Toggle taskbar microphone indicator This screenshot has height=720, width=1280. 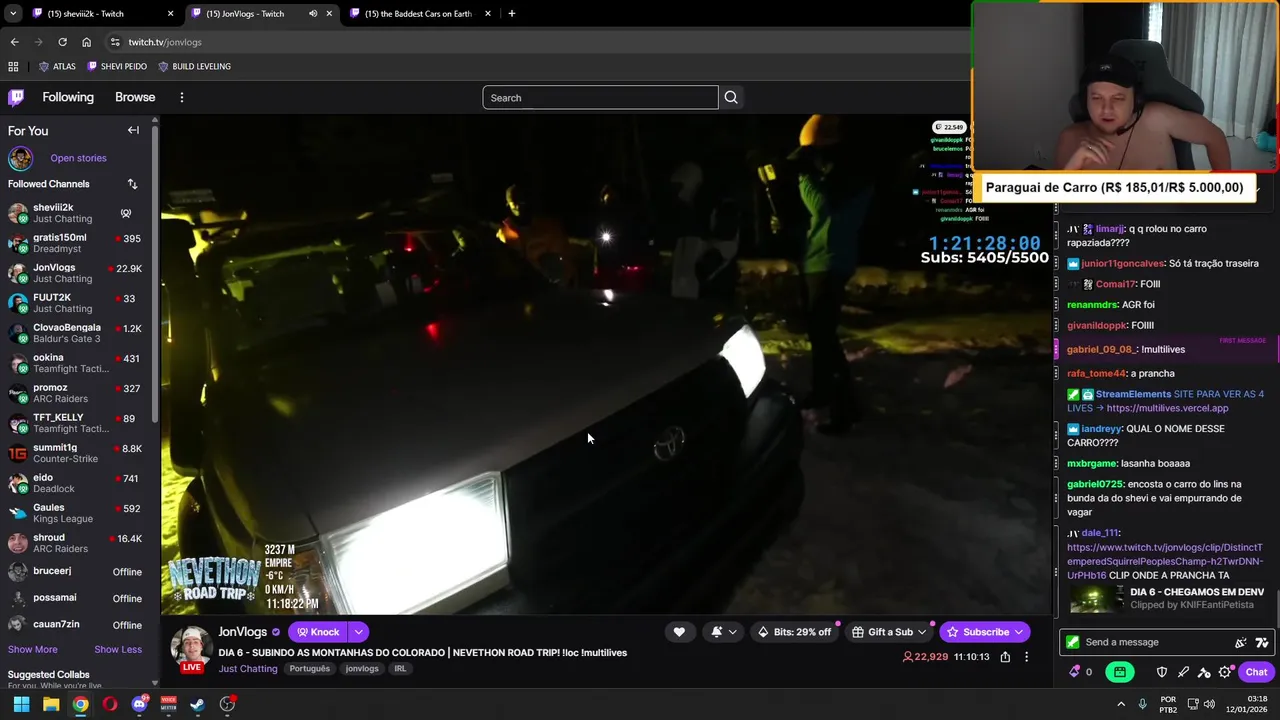click(x=1142, y=704)
